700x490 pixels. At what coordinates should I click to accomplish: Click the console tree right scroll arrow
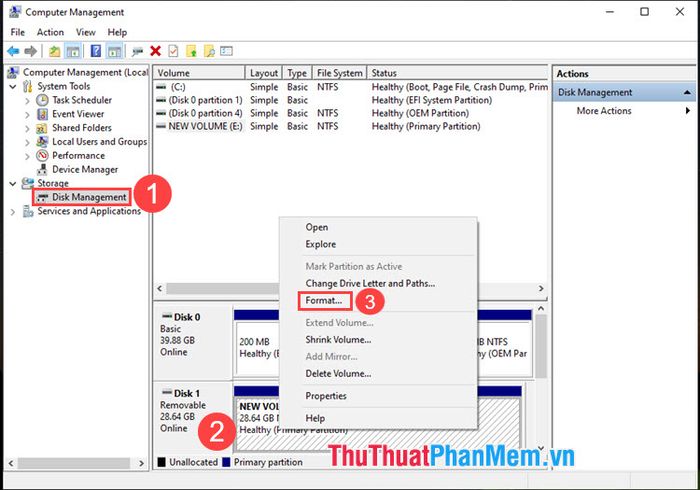pos(142,463)
